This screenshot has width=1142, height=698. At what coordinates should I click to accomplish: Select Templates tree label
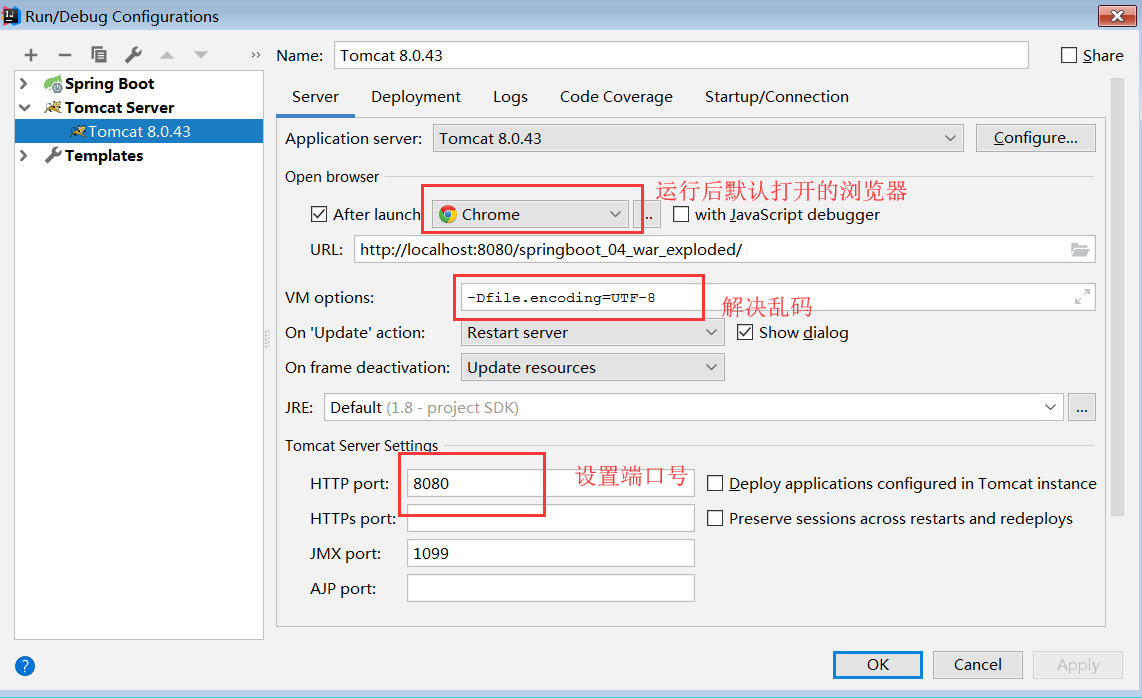pyautogui.click(x=103, y=155)
